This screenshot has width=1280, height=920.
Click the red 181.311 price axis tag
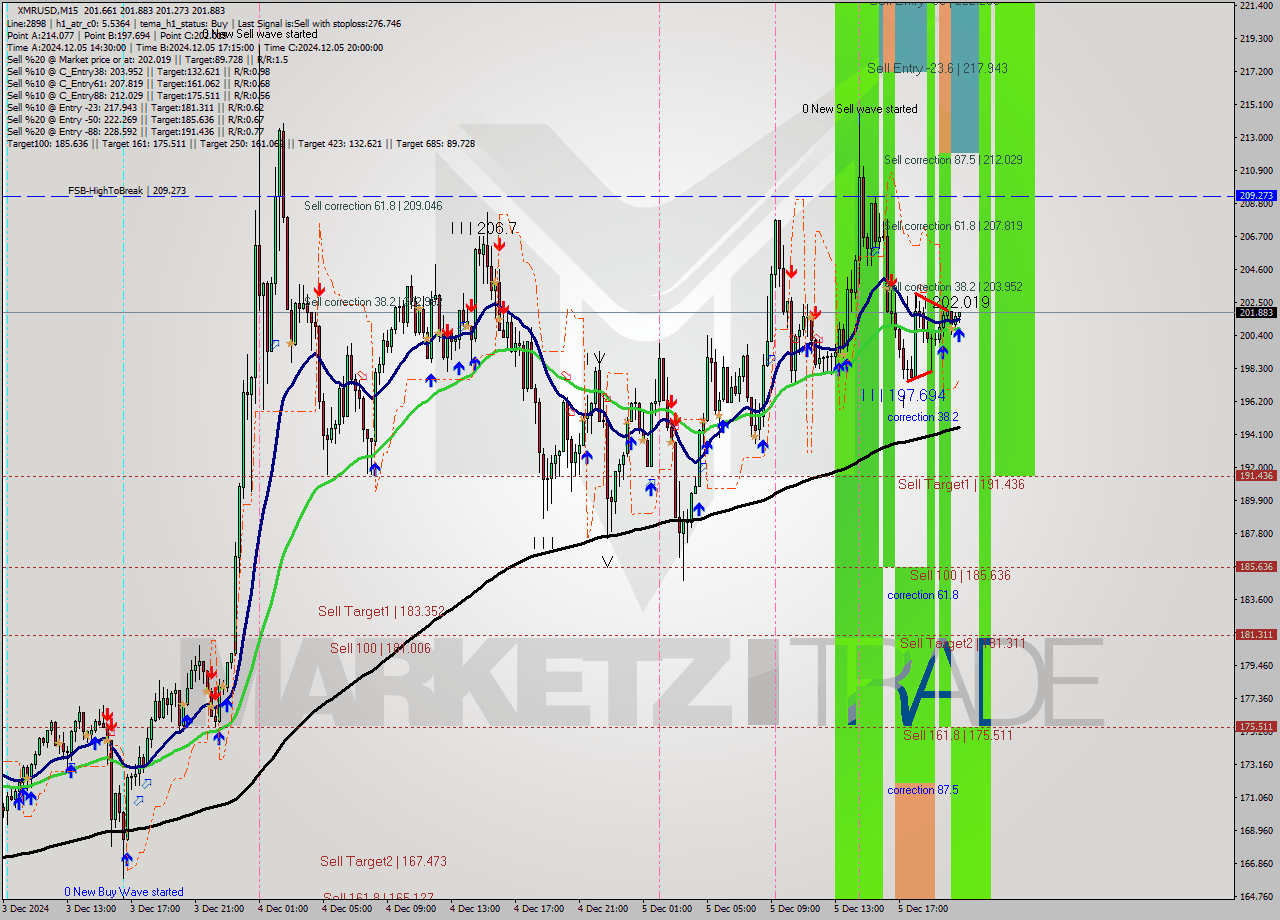click(1256, 634)
